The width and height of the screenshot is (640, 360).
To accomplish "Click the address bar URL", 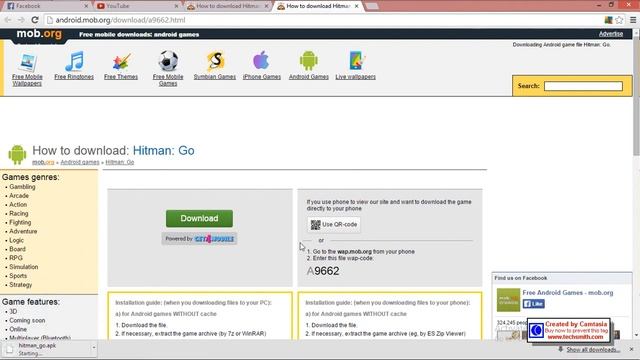I will (x=120, y=20).
